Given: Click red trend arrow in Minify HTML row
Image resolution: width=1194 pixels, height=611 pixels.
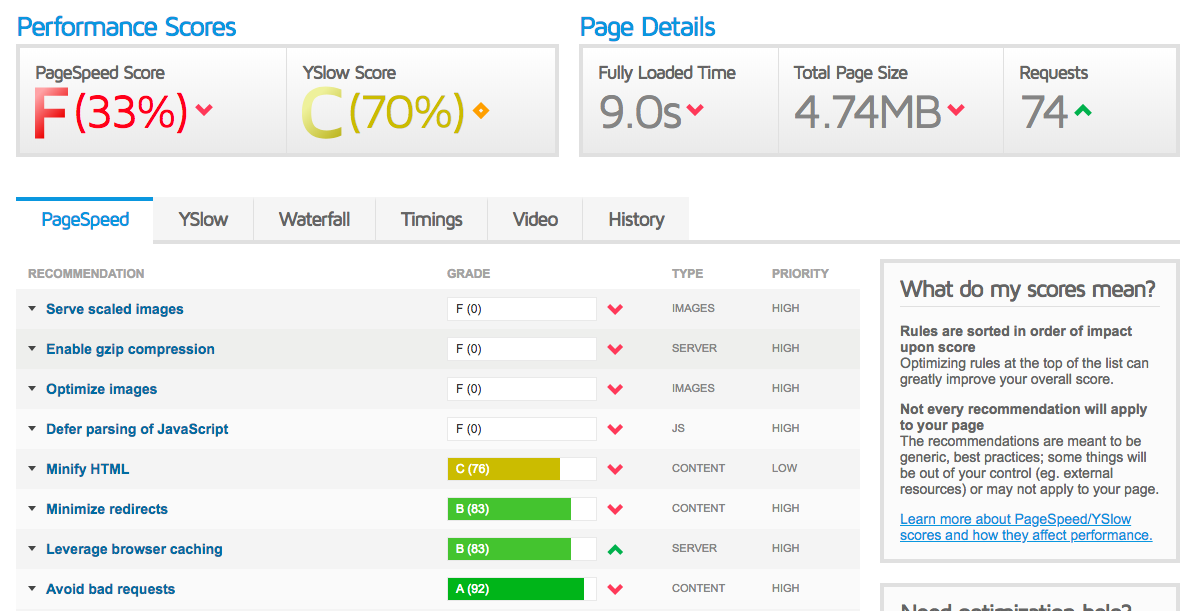Looking at the screenshot, I should pyautogui.click(x=615, y=469).
